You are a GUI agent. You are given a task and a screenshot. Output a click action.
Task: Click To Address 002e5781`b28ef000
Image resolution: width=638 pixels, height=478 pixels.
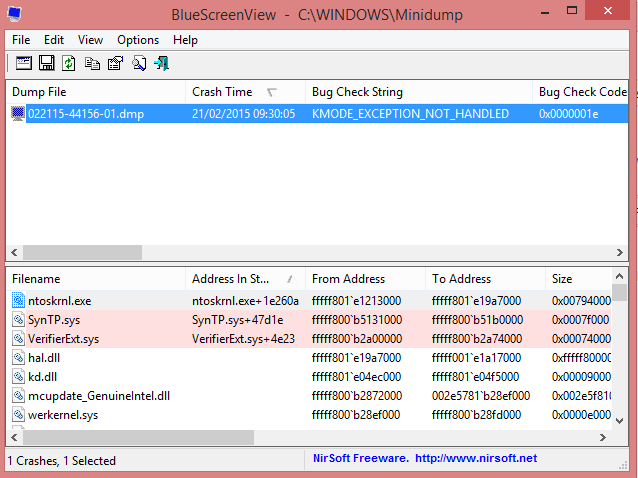pyautogui.click(x=481, y=395)
